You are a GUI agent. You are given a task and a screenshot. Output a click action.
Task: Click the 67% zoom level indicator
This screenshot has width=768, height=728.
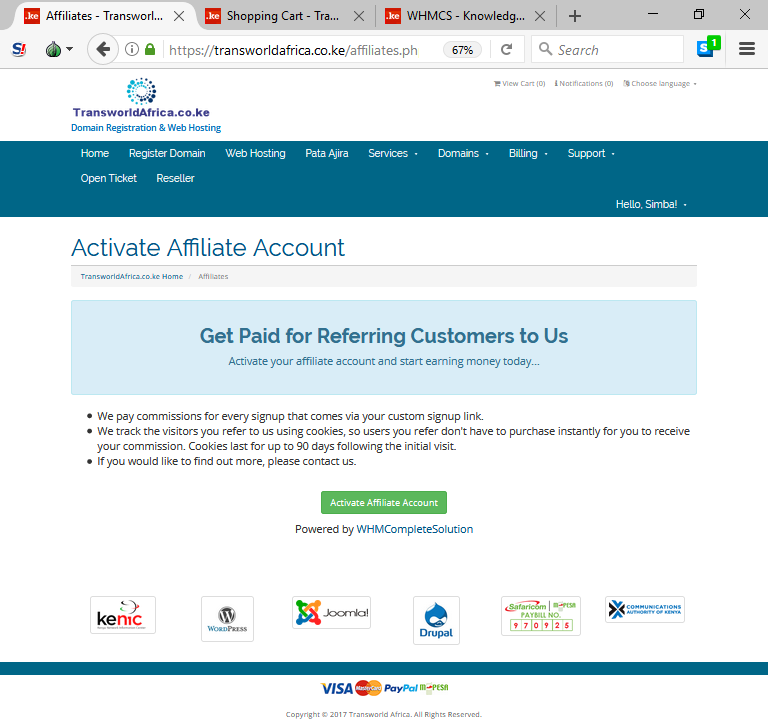pos(462,49)
